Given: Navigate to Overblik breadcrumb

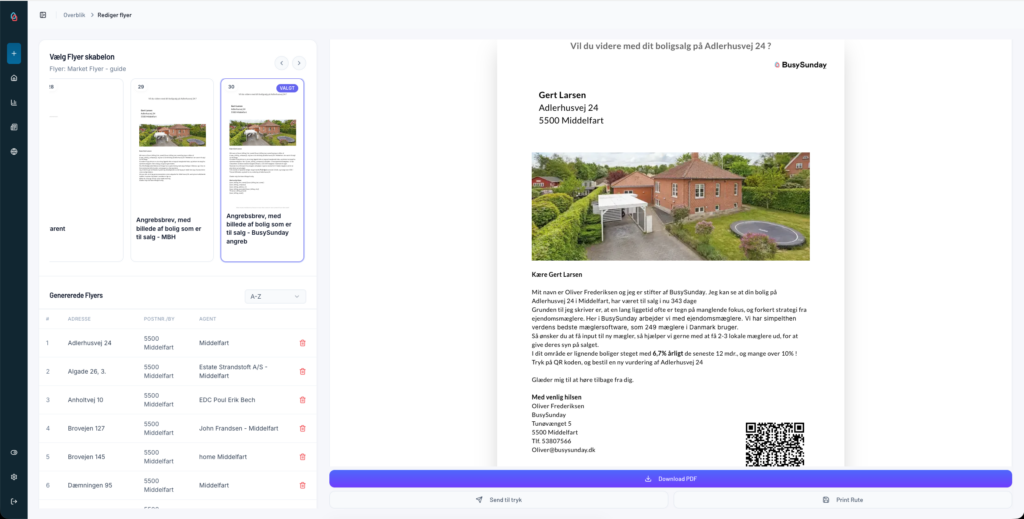Looking at the screenshot, I should 74,15.
